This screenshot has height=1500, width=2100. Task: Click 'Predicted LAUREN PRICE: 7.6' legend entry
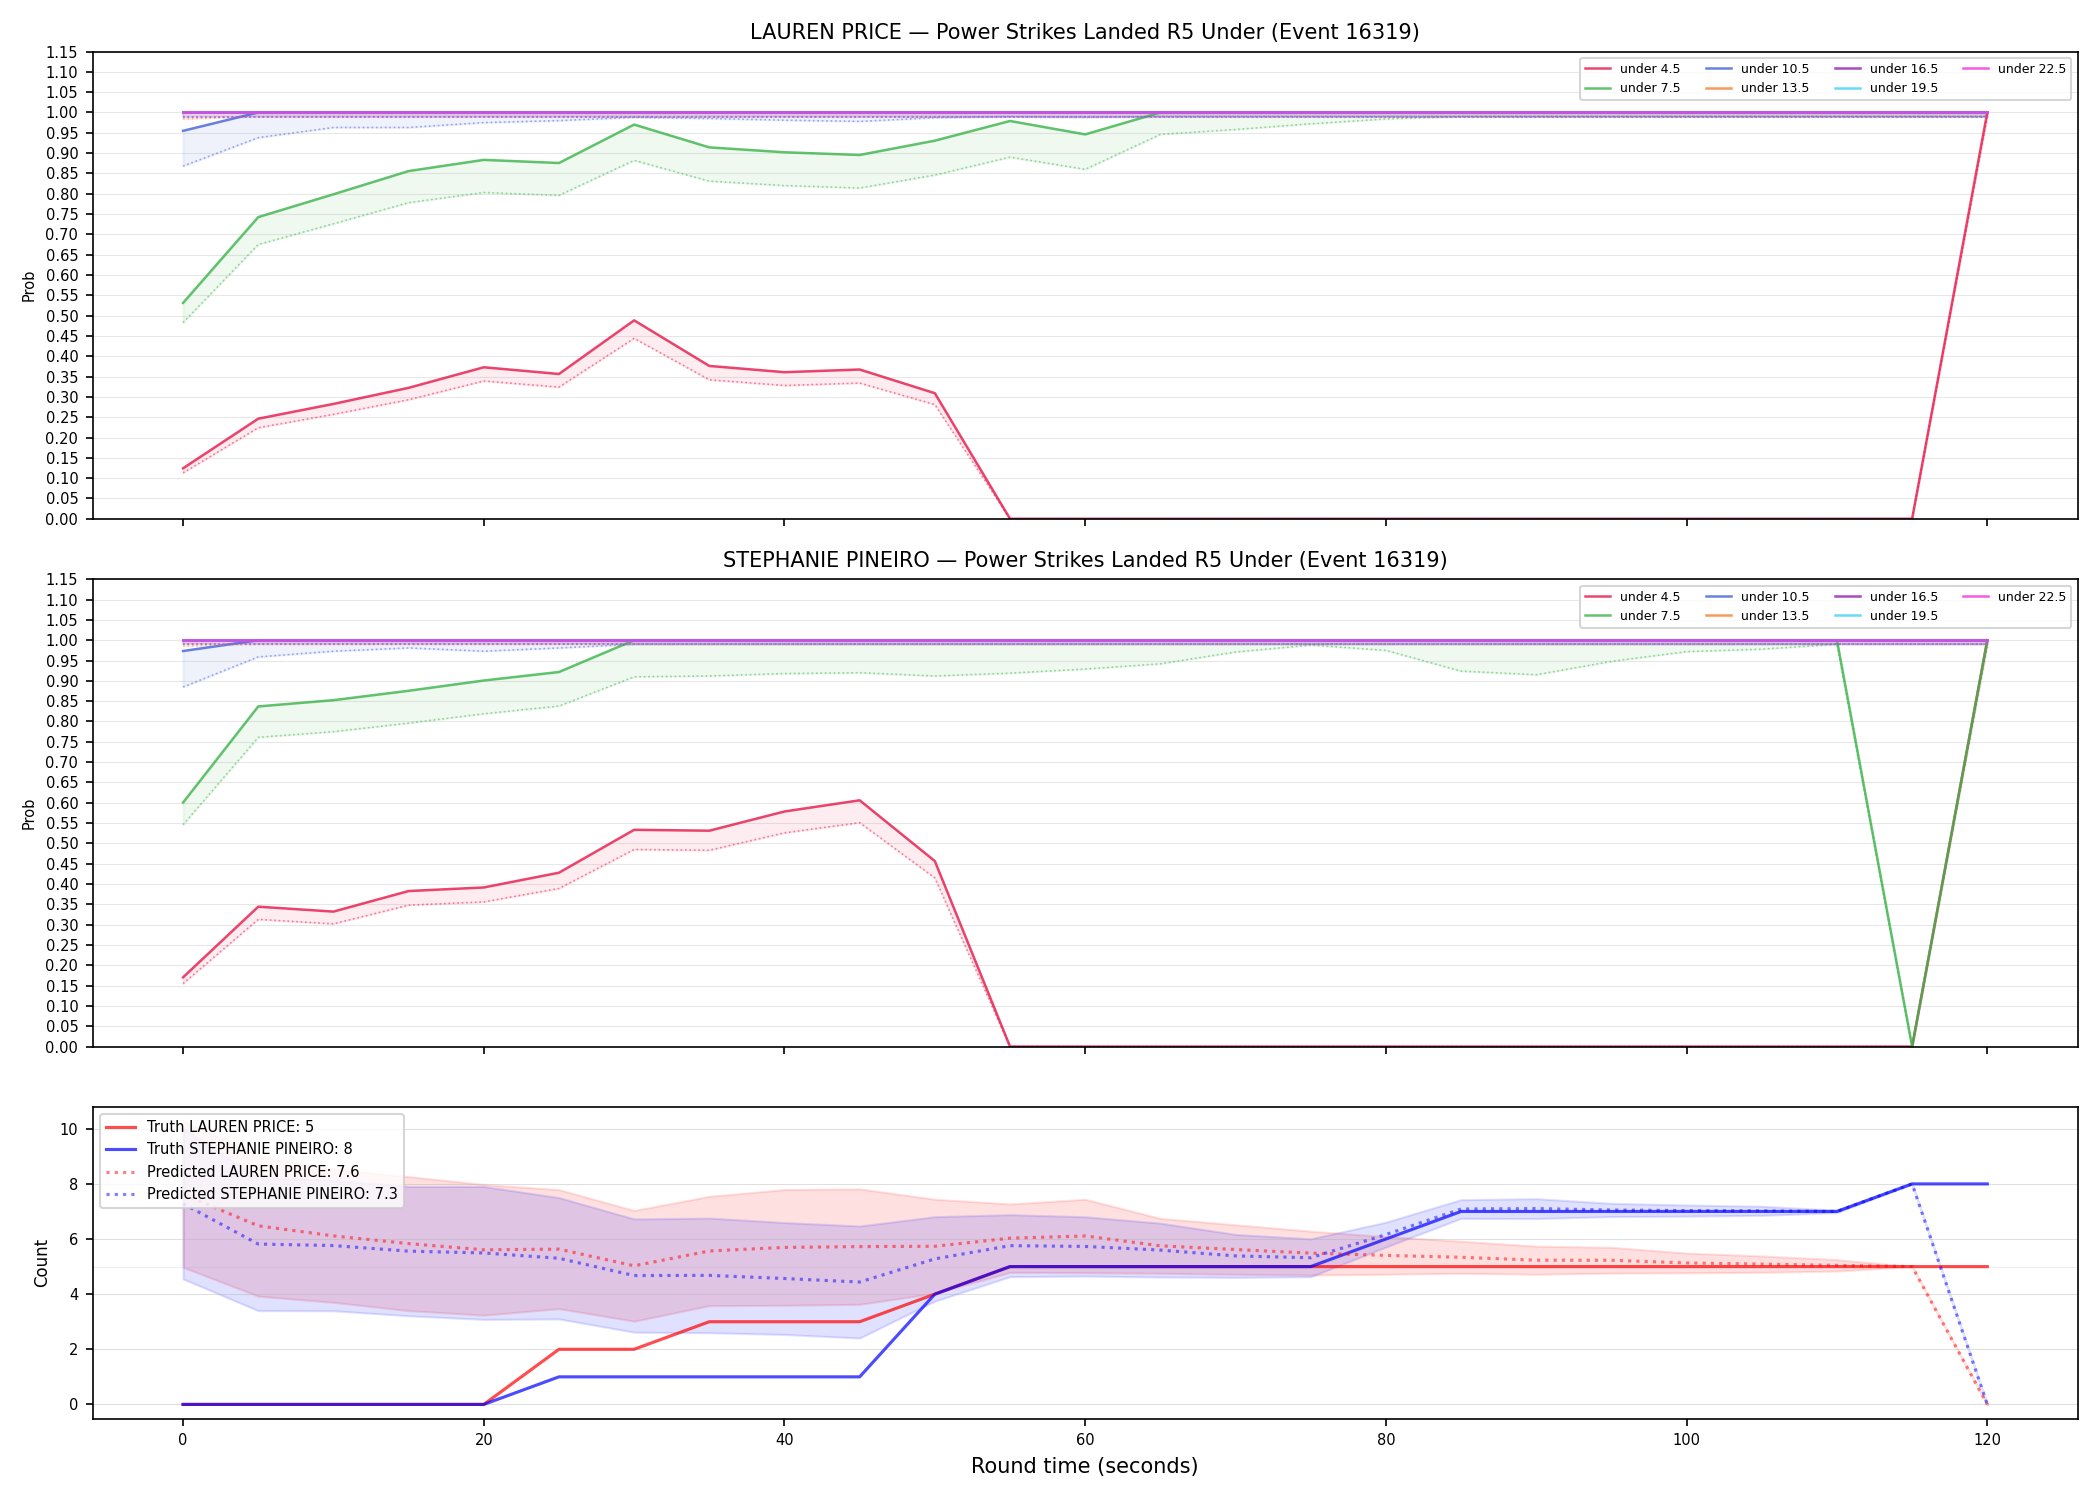click(x=232, y=1172)
